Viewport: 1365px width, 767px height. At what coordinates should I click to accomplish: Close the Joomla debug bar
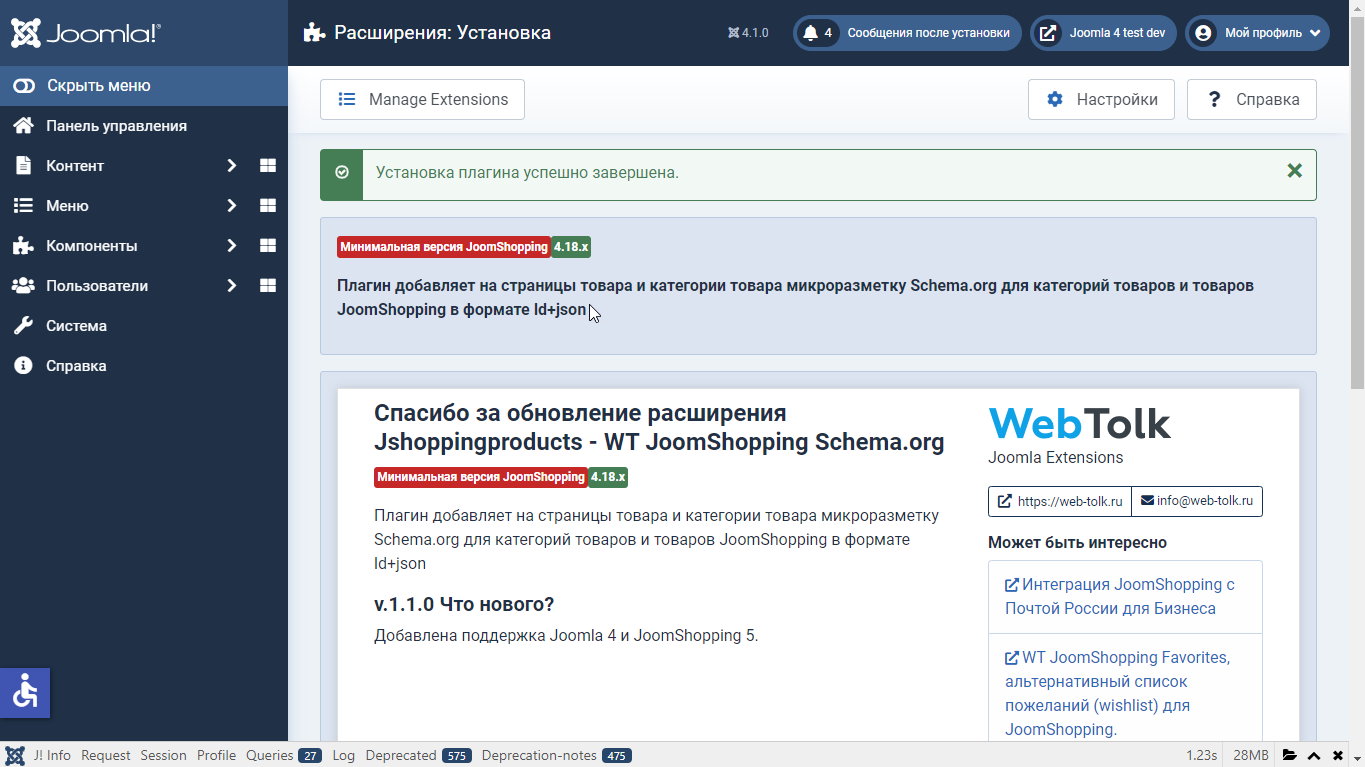[x=1340, y=755]
